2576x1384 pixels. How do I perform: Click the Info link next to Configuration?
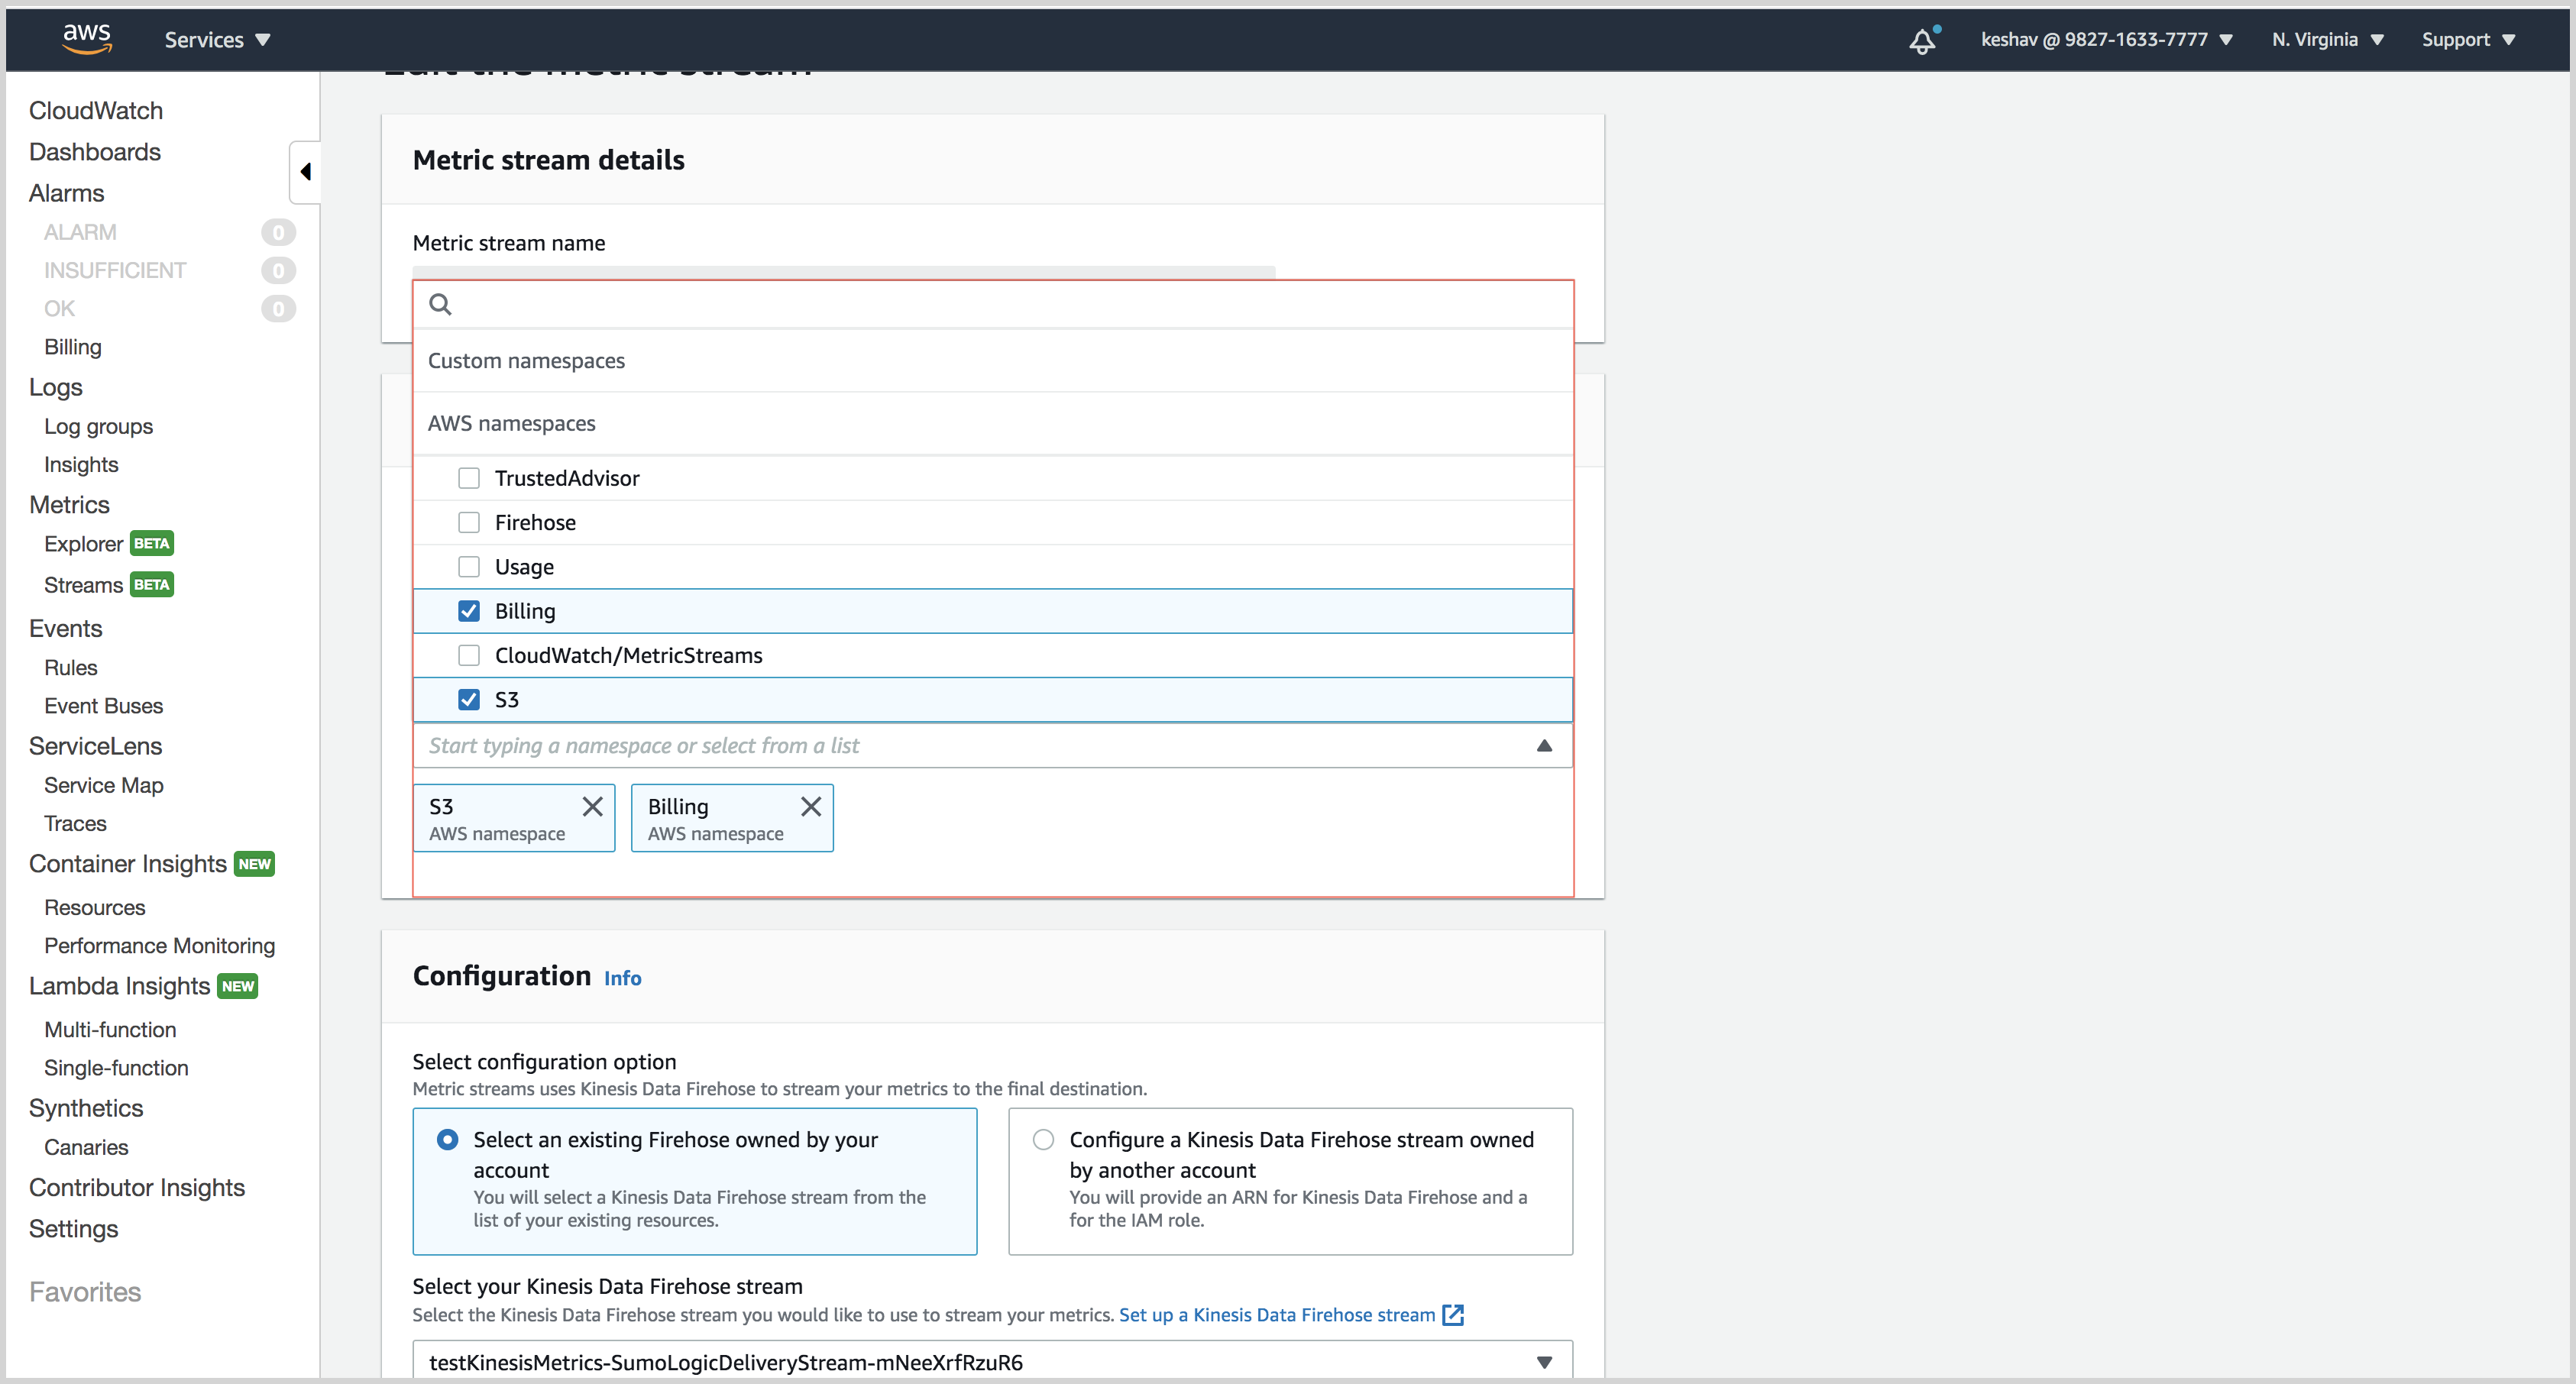pyautogui.click(x=622, y=977)
